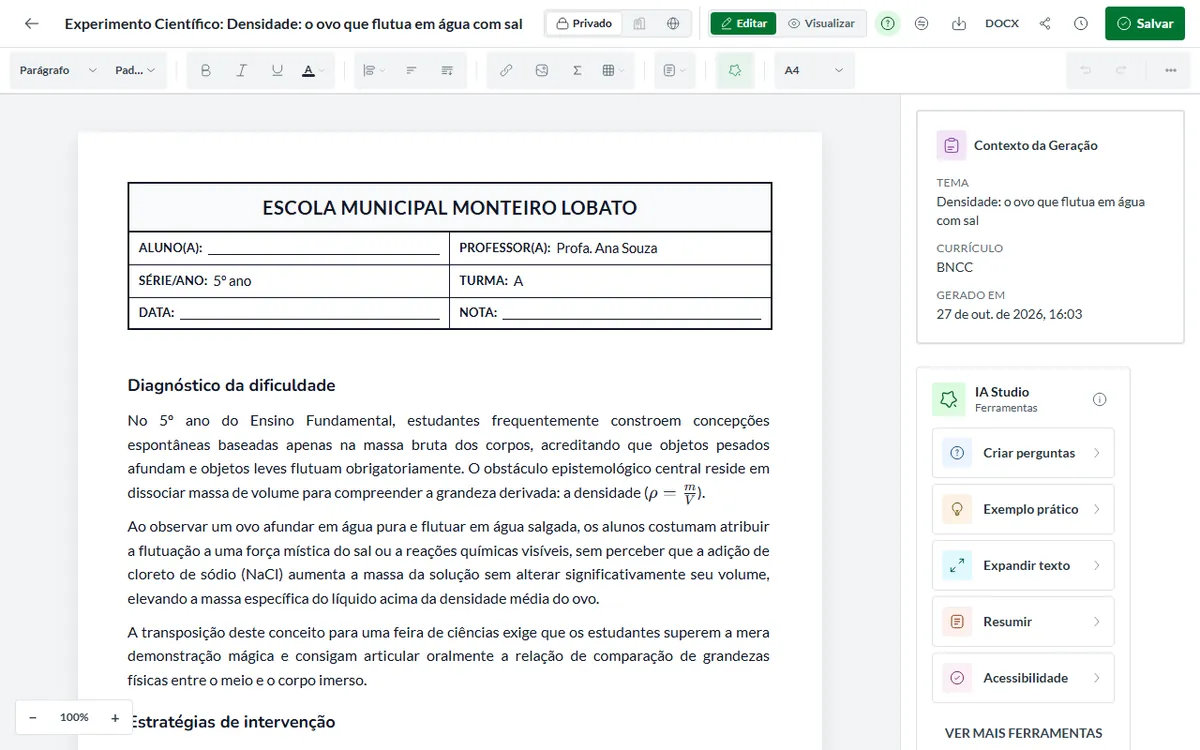
Task: Click the Profa. Ana Souza text
Action: [606, 248]
